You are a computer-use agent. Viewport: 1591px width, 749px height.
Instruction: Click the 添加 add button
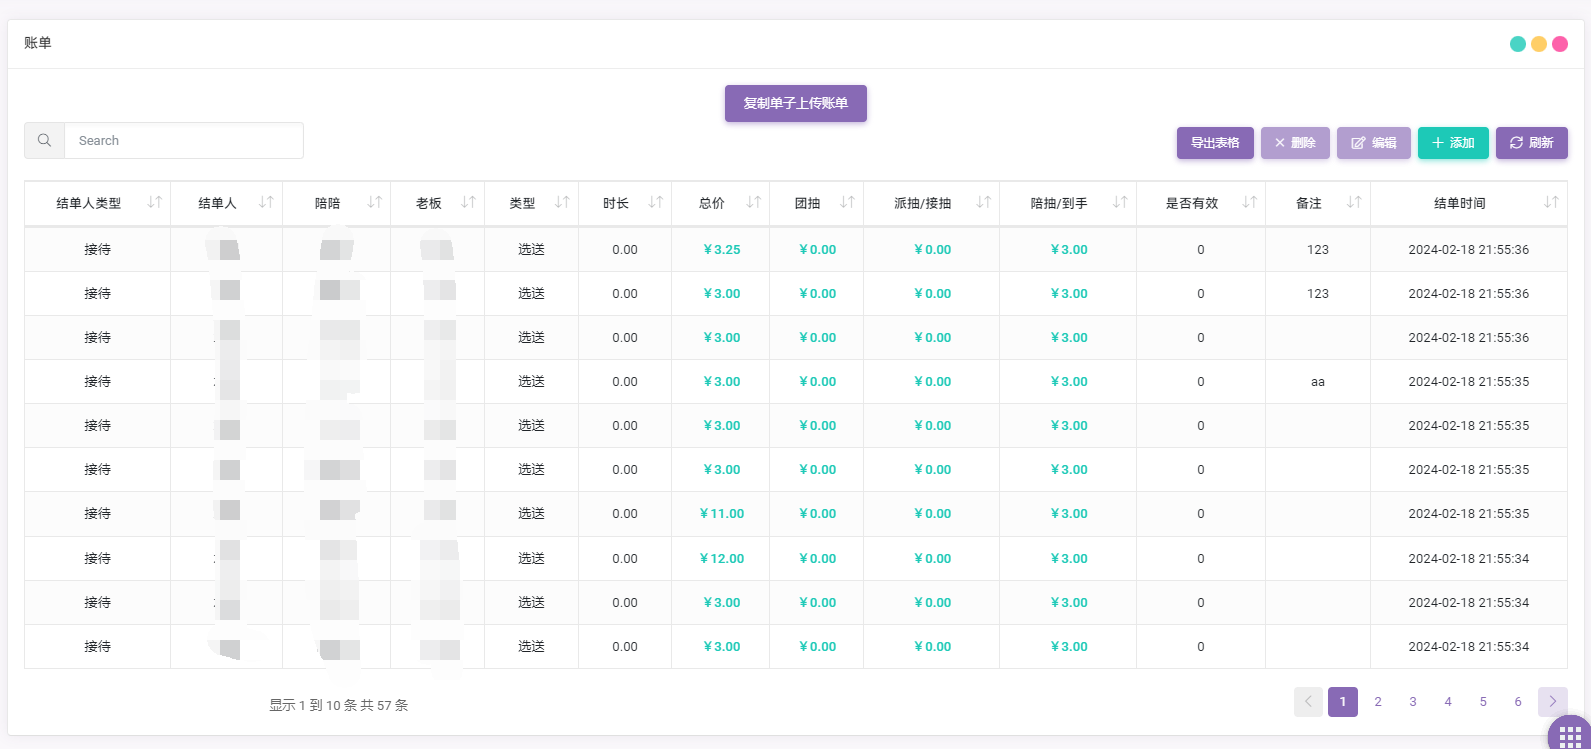coord(1453,143)
